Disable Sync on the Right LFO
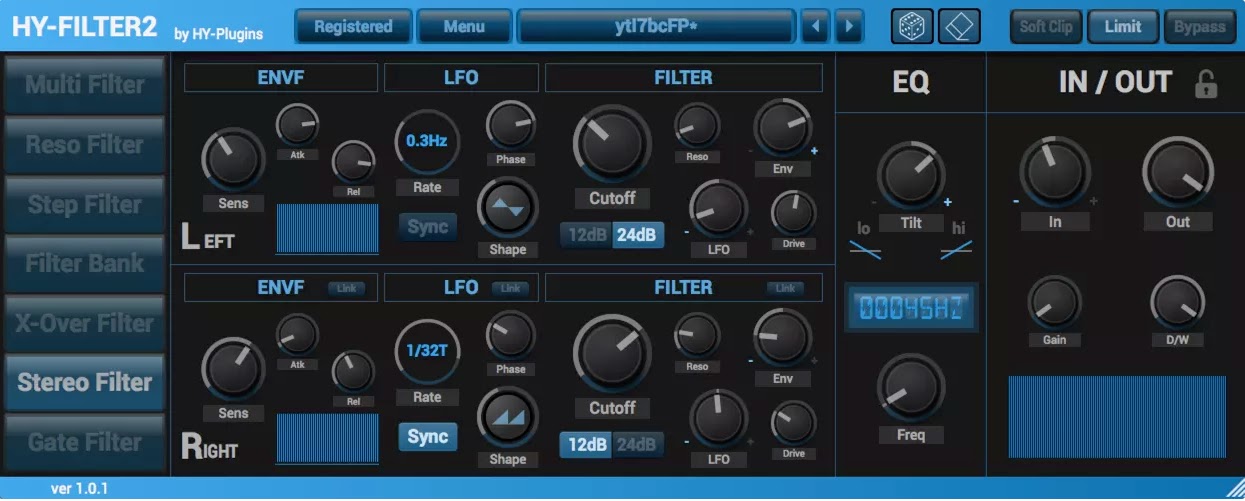The height and width of the screenshot is (501, 1245). pyautogui.click(x=428, y=437)
